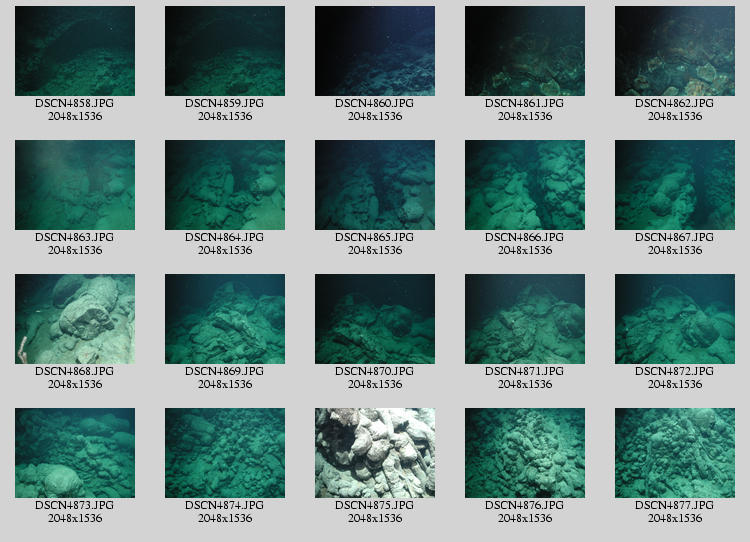Open thumbnail image DSCN4866.JPG

tap(525, 185)
